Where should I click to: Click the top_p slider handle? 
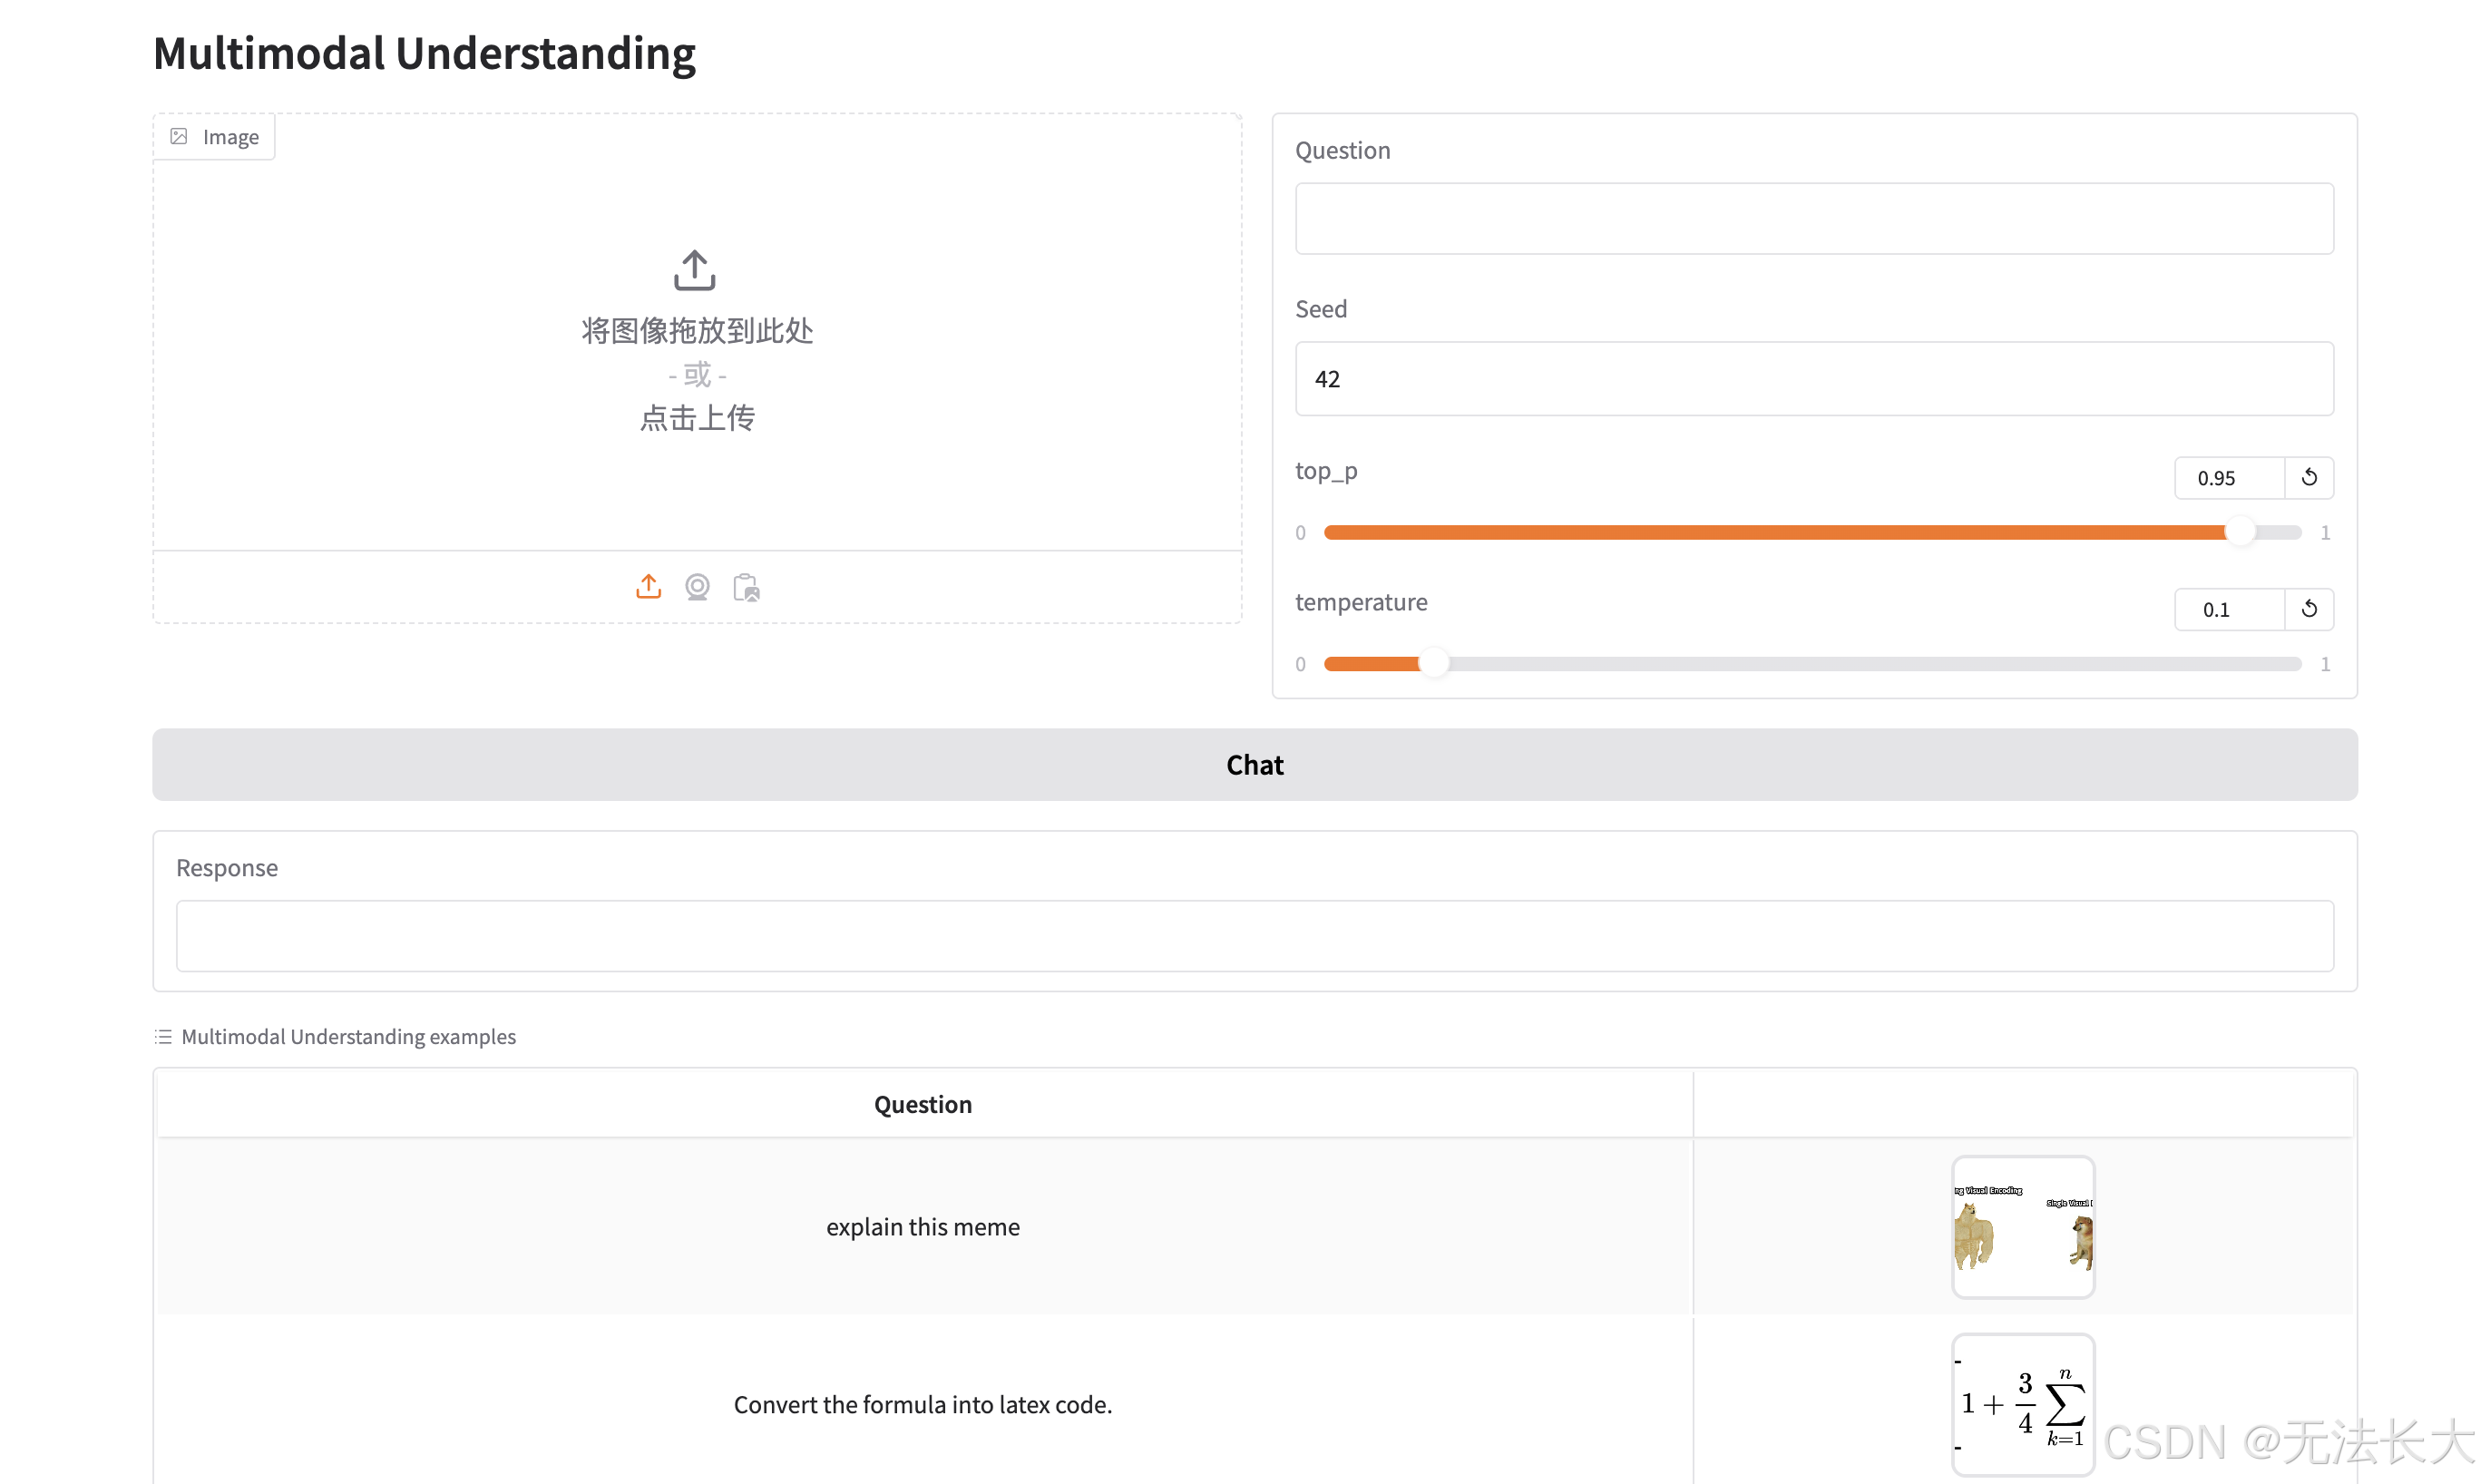(2240, 532)
